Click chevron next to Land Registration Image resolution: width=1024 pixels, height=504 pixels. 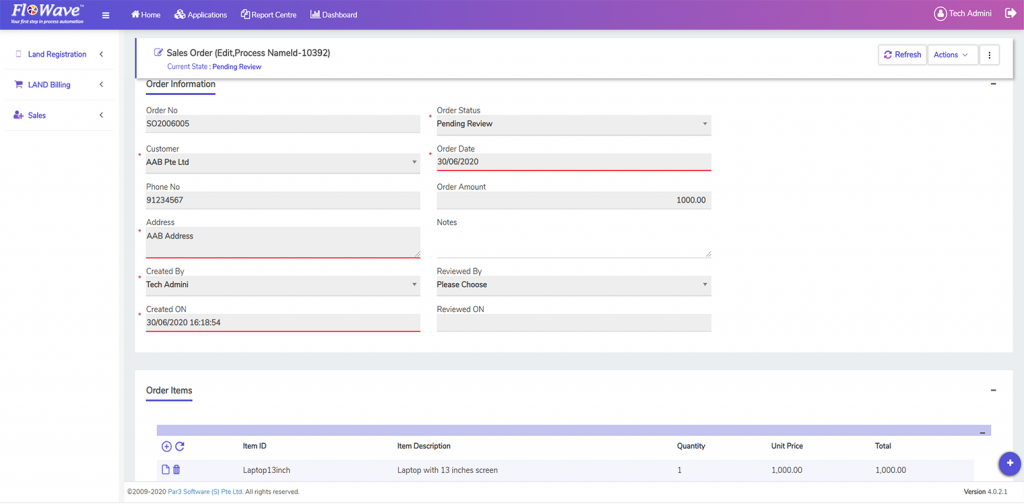[101, 54]
